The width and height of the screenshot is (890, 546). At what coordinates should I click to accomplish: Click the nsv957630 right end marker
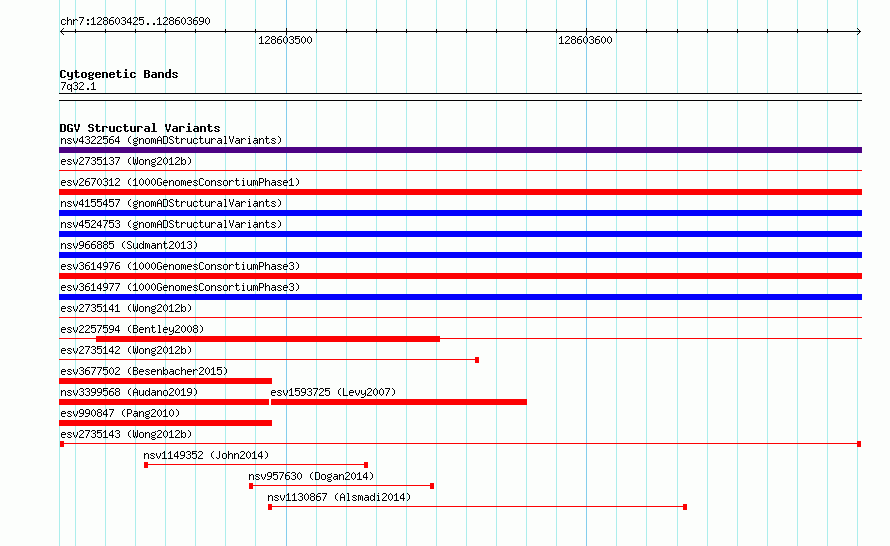click(x=432, y=486)
